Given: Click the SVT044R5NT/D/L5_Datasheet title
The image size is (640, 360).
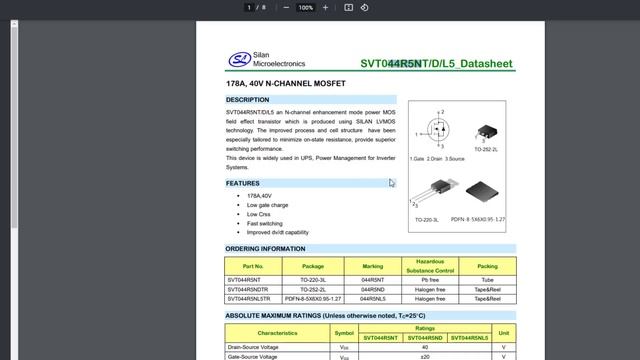Looking at the screenshot, I should click(436, 64).
